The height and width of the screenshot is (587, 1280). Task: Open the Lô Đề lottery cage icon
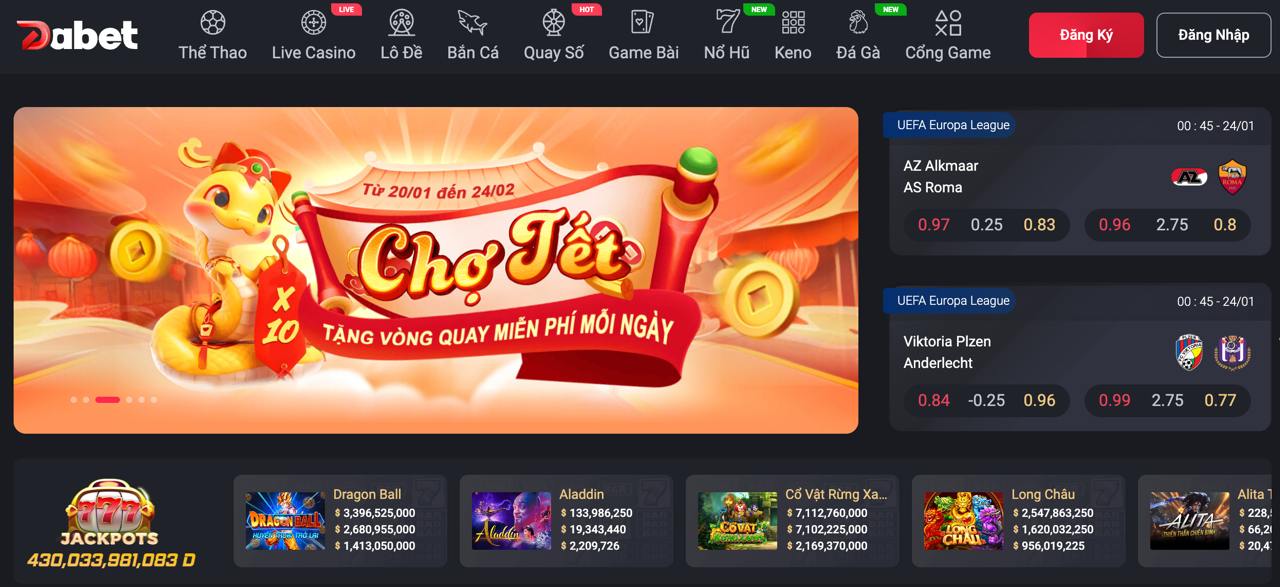pos(401,22)
